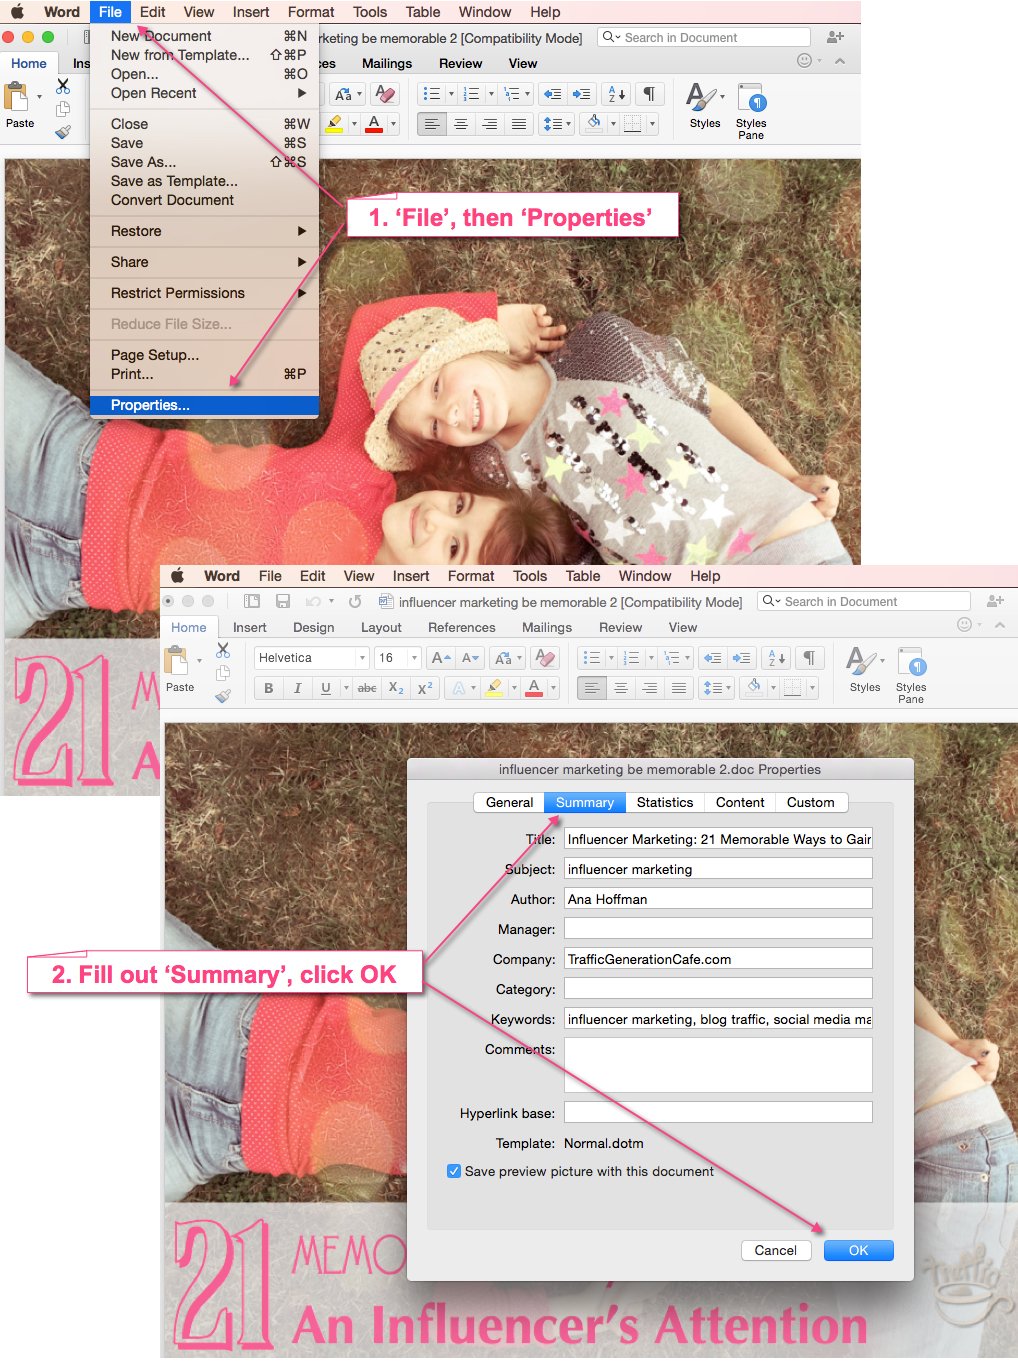Apply subscript formatting

pyautogui.click(x=396, y=688)
